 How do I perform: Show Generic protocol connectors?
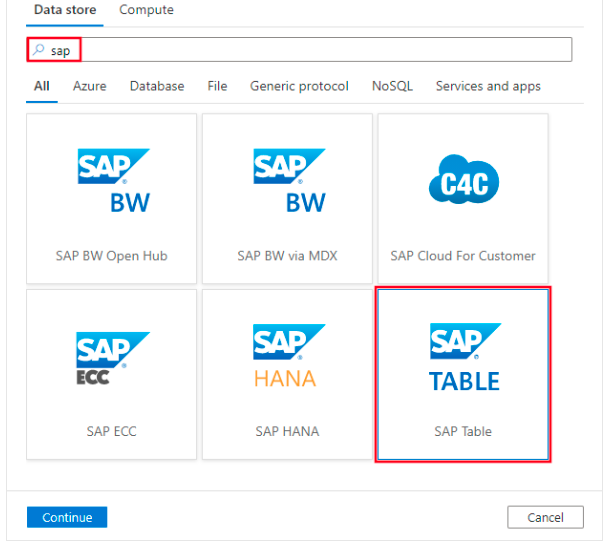(x=299, y=86)
